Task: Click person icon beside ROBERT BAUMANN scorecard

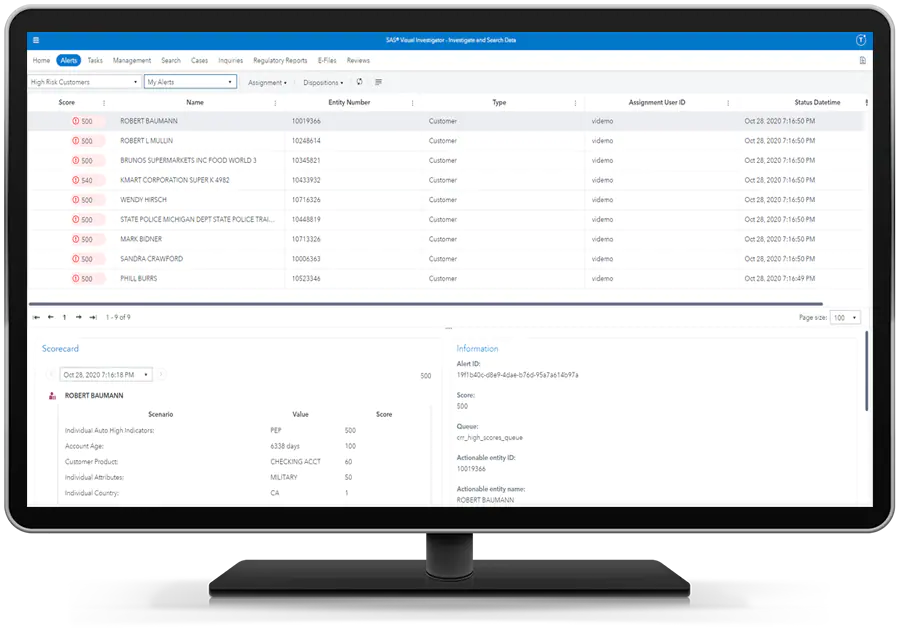Action: click(x=52, y=395)
